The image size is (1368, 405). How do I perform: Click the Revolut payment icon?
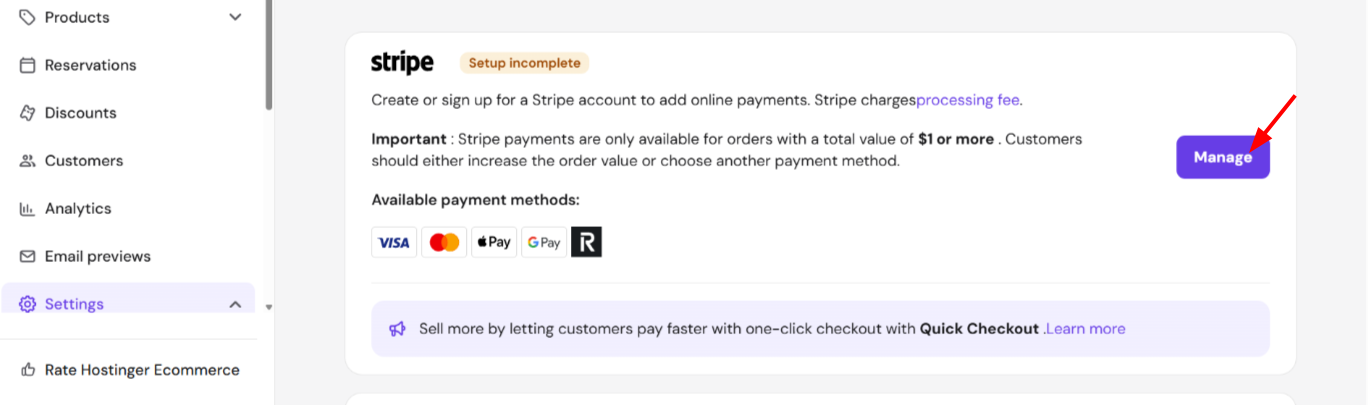(587, 242)
